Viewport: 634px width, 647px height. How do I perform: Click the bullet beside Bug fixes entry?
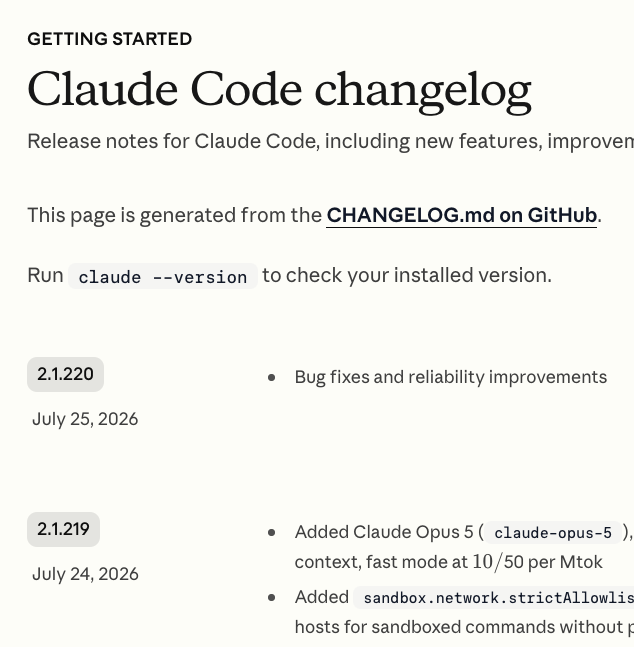[272, 378]
